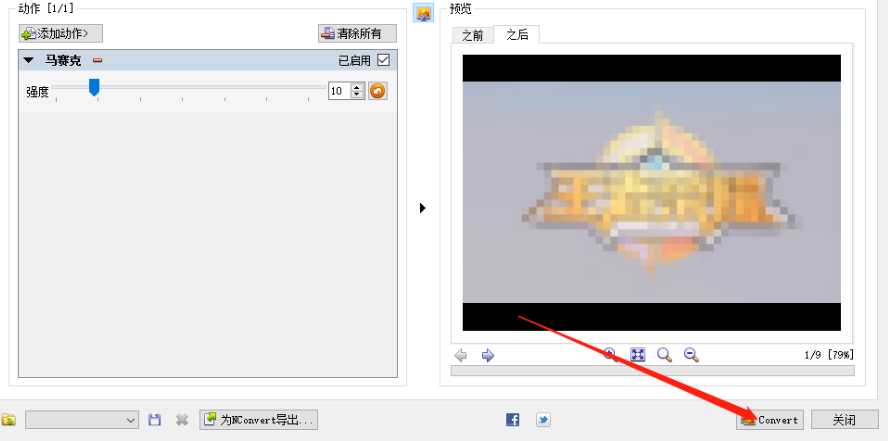This screenshot has height=441, width=888.
Task: Uncheck the 已启用 checkbox
Action: pos(383,60)
